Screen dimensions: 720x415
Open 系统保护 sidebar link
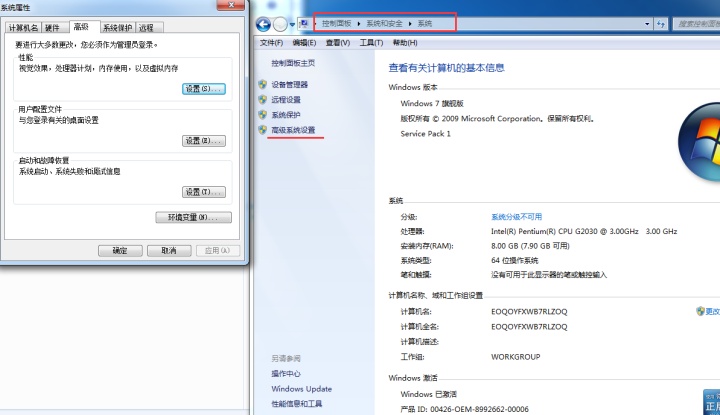click(x=286, y=115)
